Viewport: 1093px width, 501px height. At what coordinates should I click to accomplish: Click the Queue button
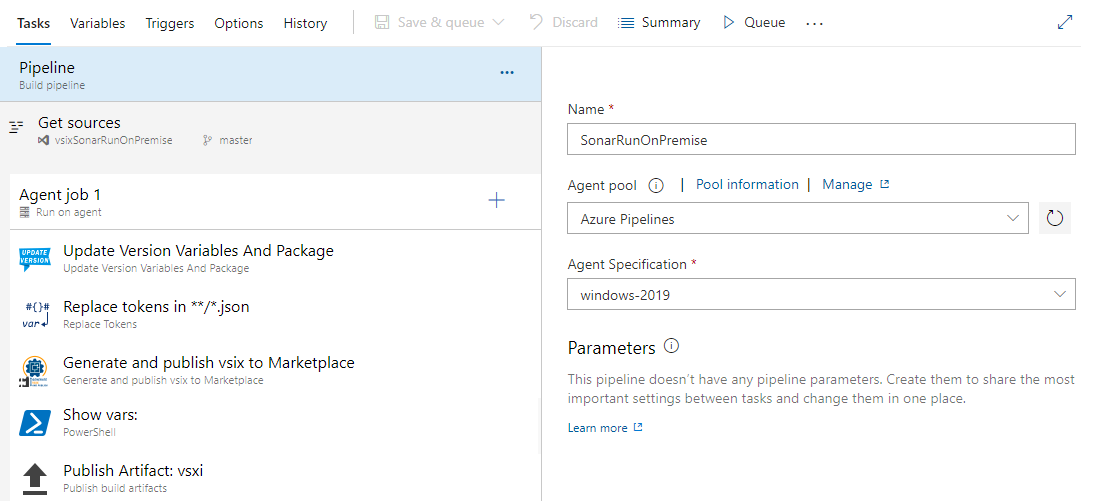754,22
